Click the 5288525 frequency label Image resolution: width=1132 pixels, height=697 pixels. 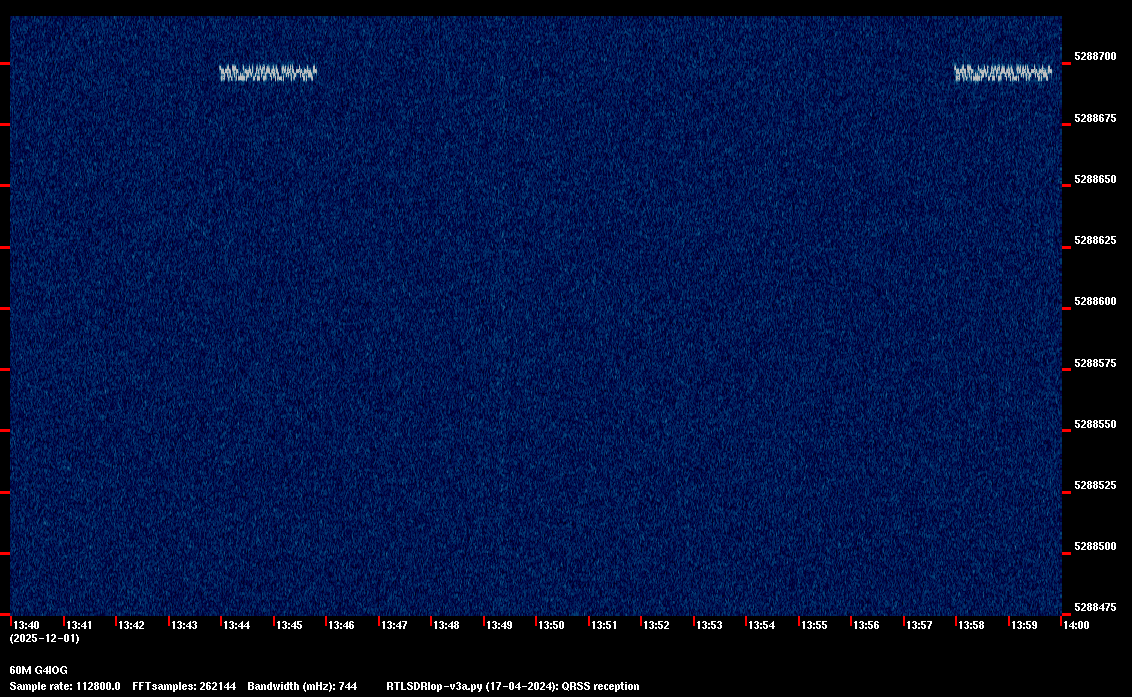(x=1095, y=485)
